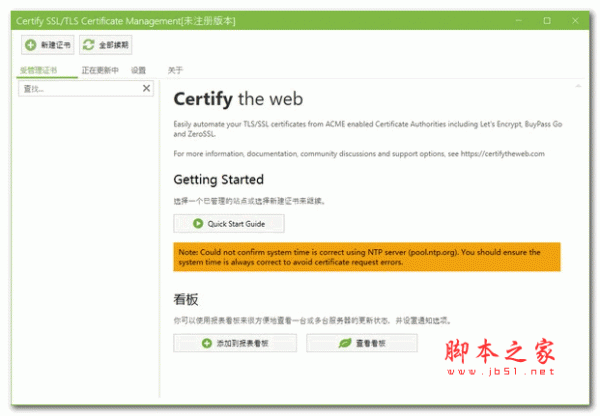Click the Getting Started heading
This screenshot has width=600, height=416.
[x=218, y=179]
